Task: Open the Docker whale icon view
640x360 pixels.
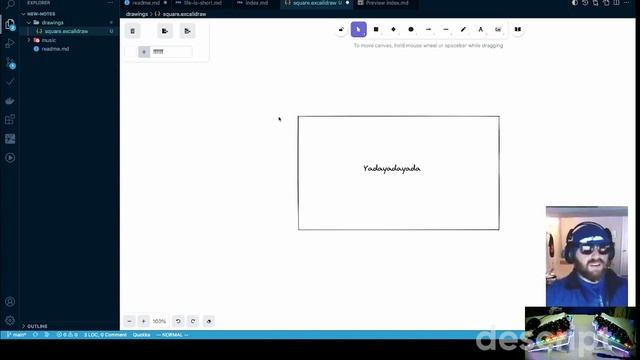Action: (x=10, y=100)
